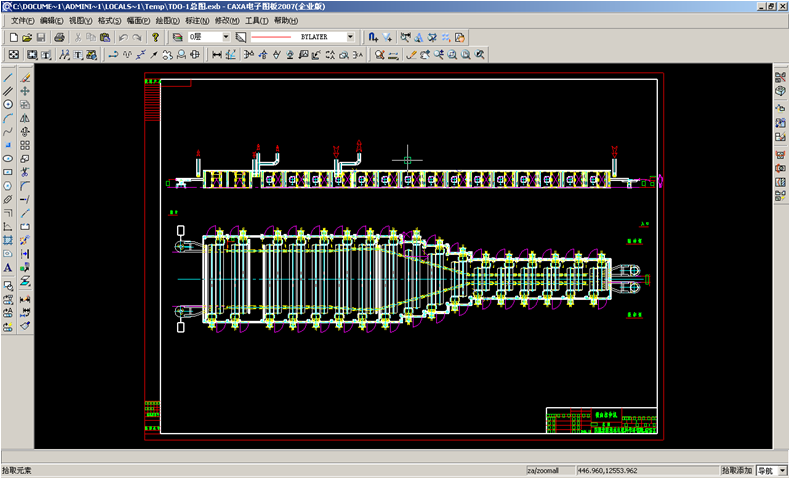790x479 pixels.
Task: Click the red BYLAYER line color sample
Action: [271, 37]
